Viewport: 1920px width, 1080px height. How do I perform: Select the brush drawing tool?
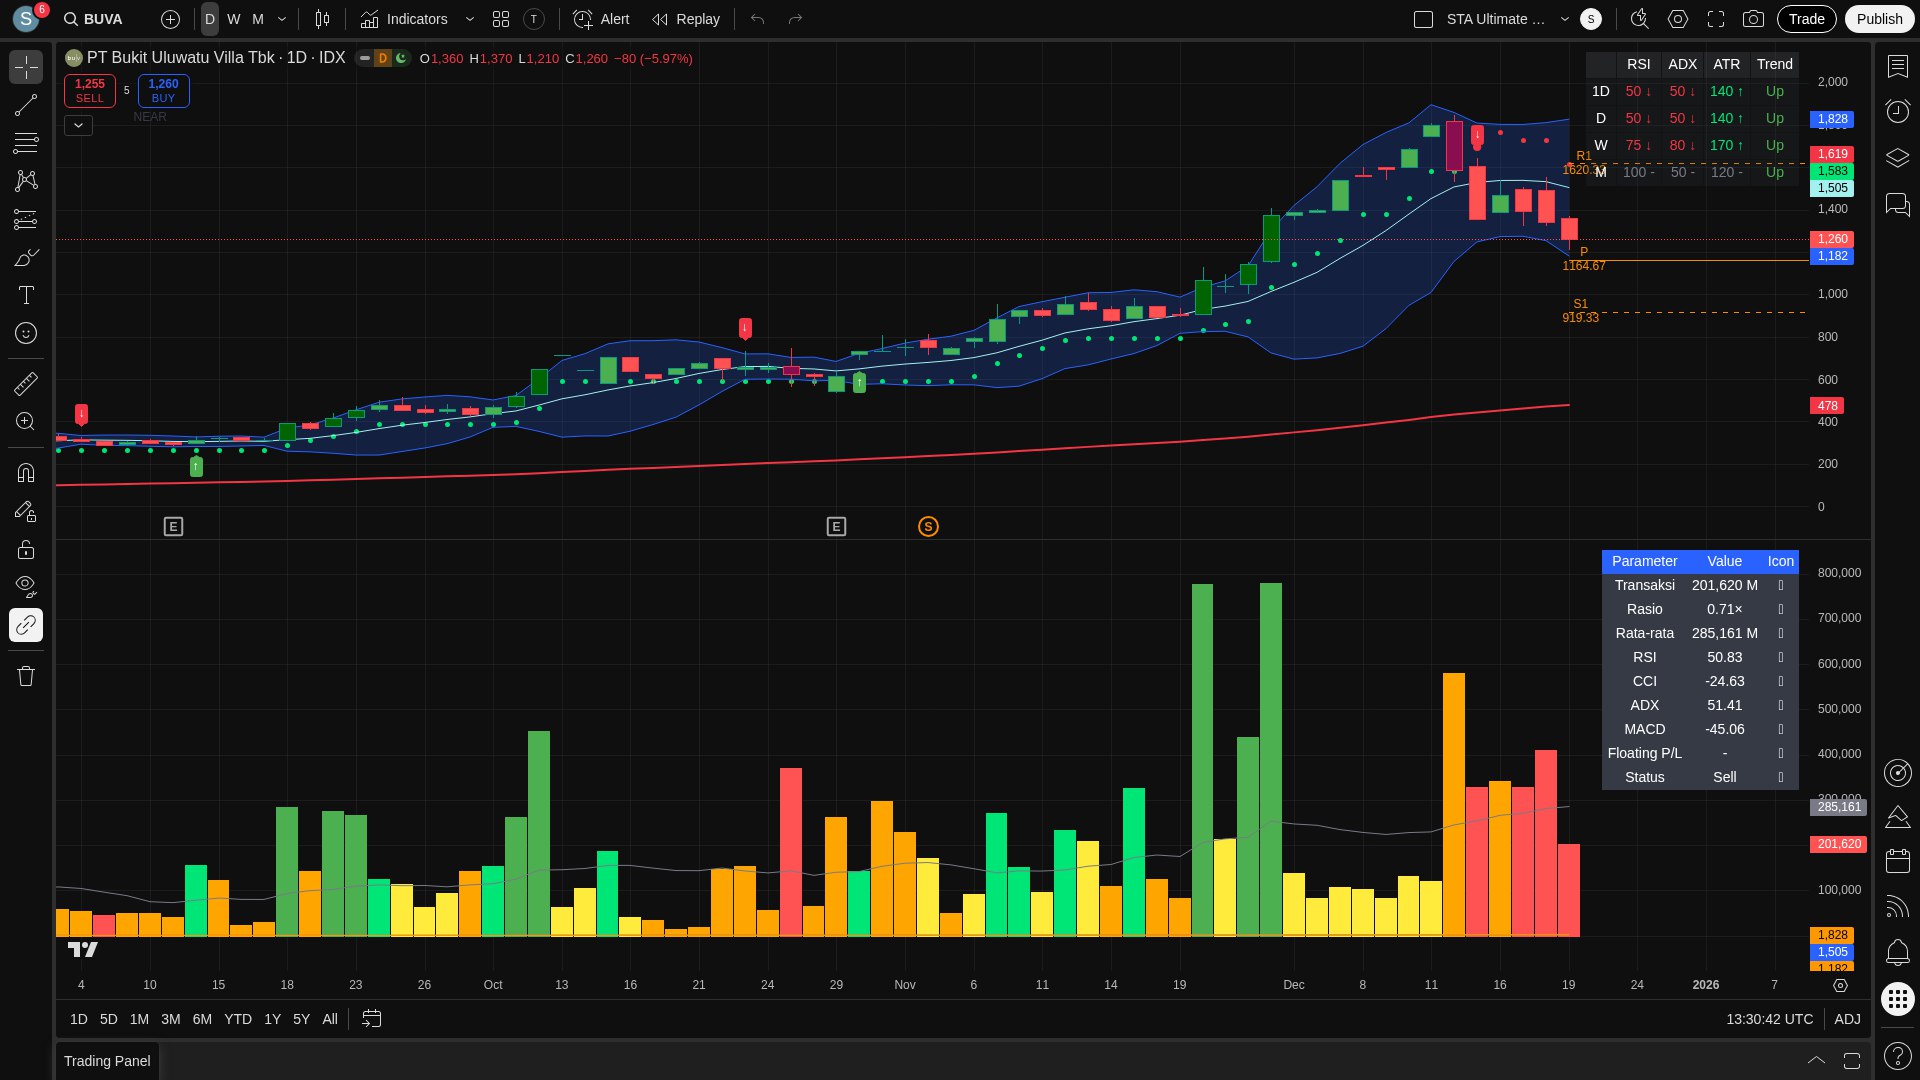pos(26,258)
